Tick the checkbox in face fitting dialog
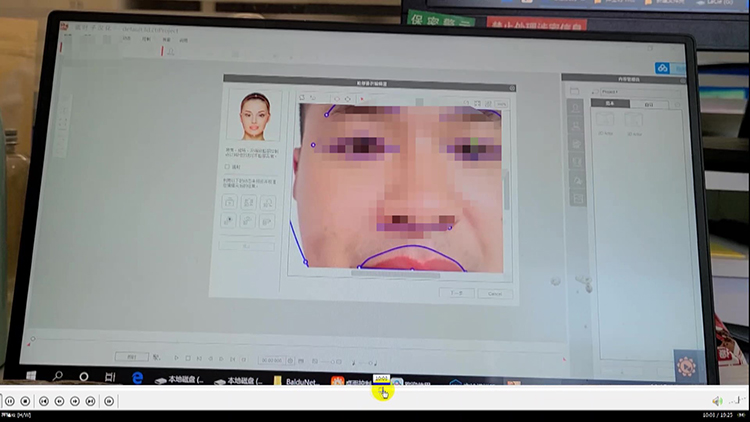The width and height of the screenshot is (750, 422). [227, 167]
